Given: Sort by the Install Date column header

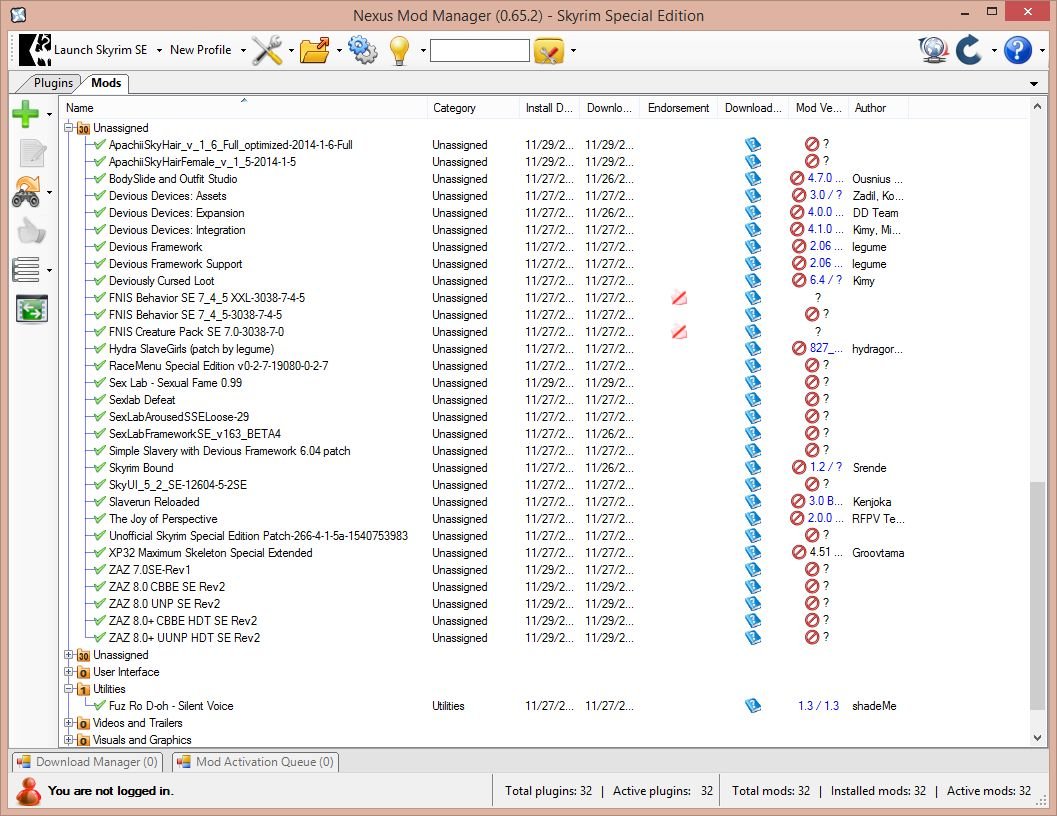Looking at the screenshot, I should pyautogui.click(x=549, y=108).
